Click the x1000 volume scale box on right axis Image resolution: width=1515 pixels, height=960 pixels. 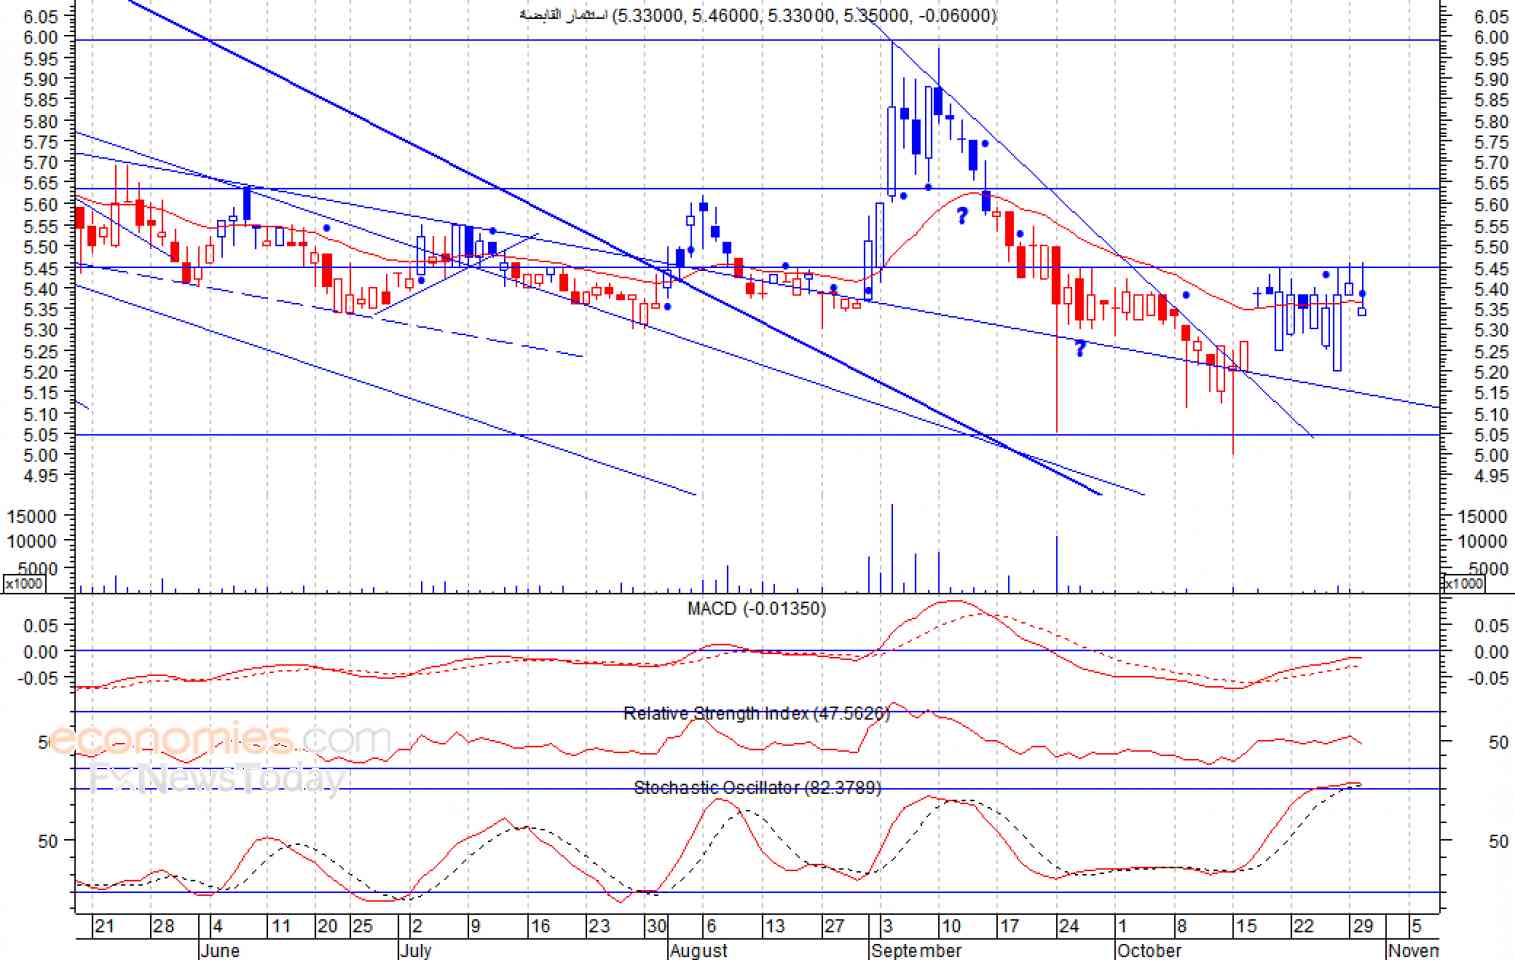[1463, 583]
